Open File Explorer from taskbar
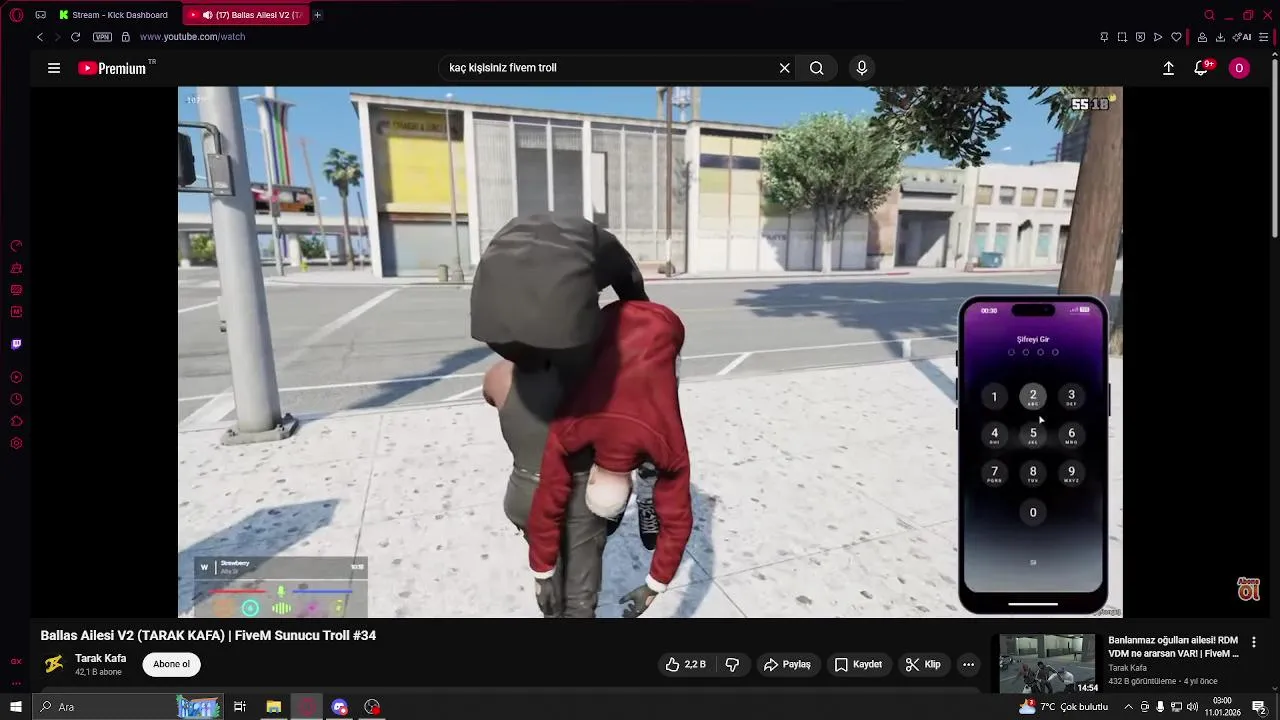 coord(274,707)
